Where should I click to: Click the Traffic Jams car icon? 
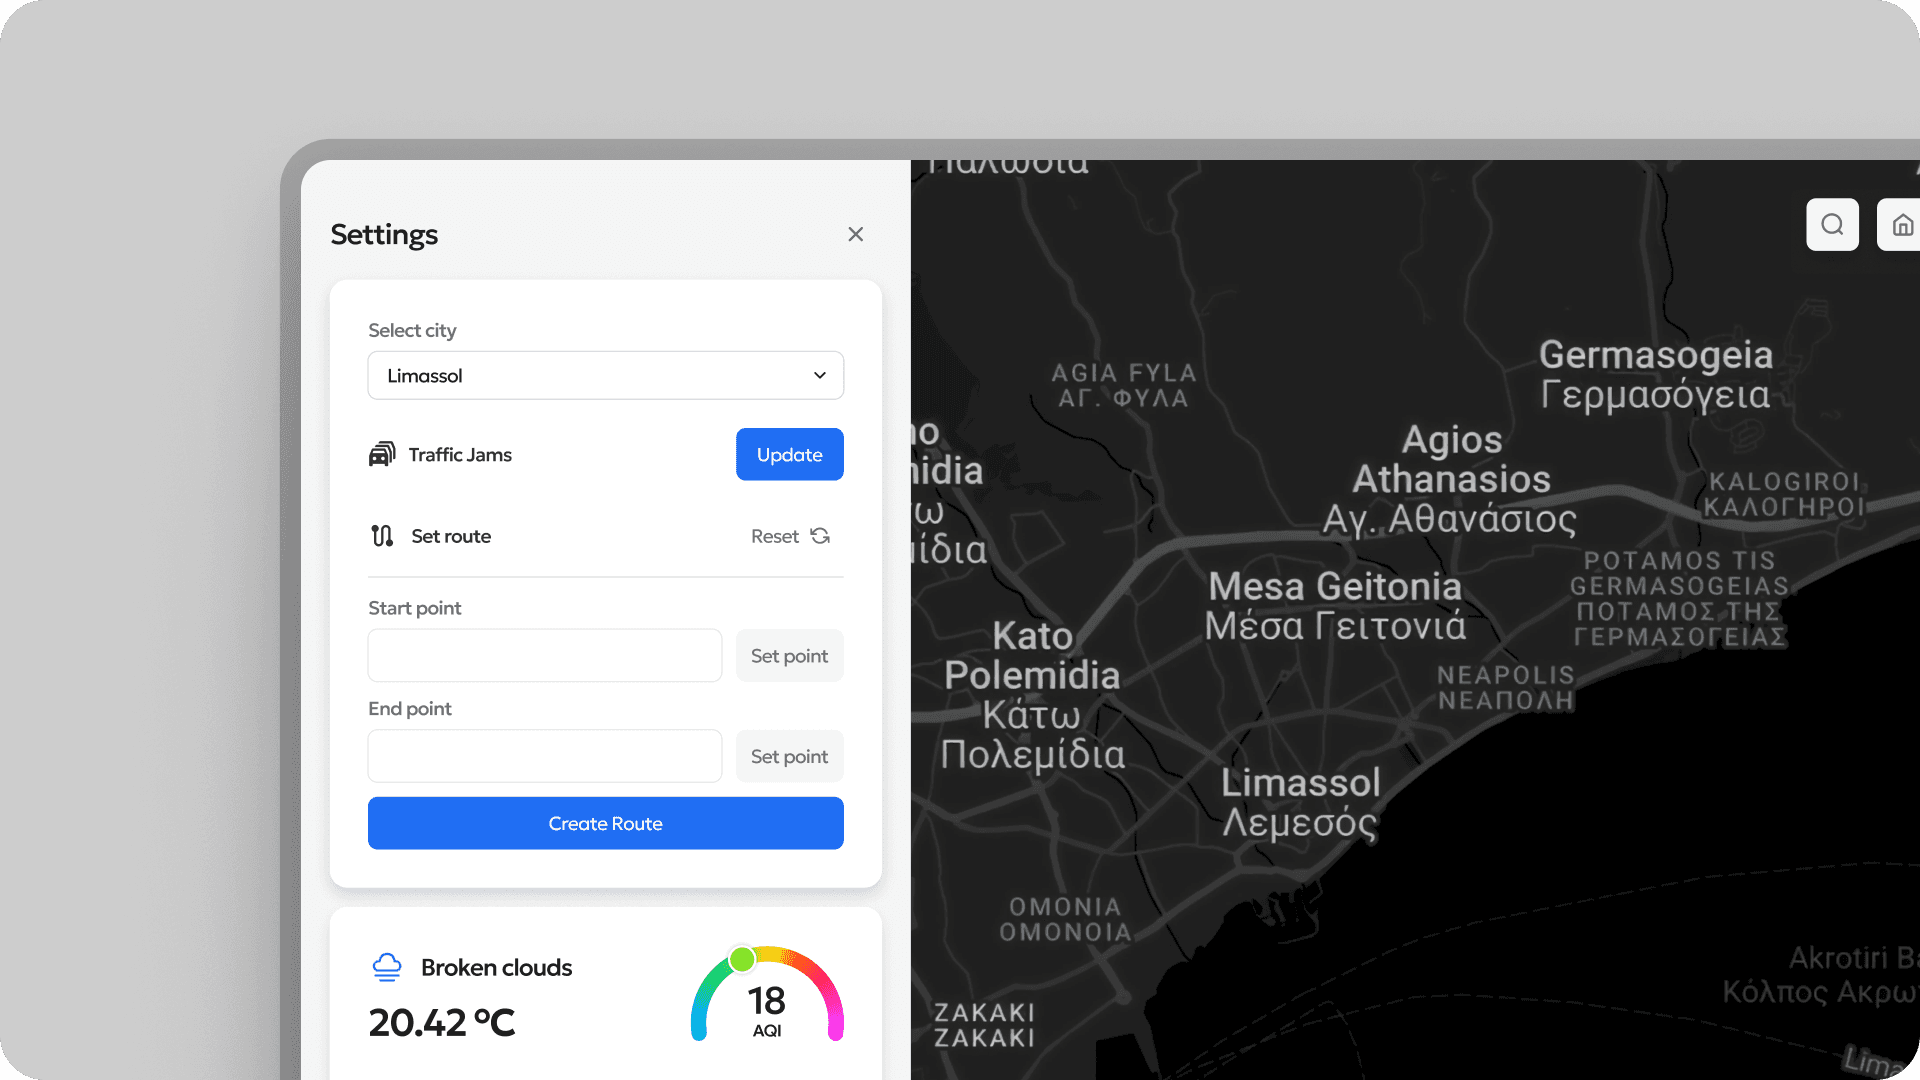(382, 455)
